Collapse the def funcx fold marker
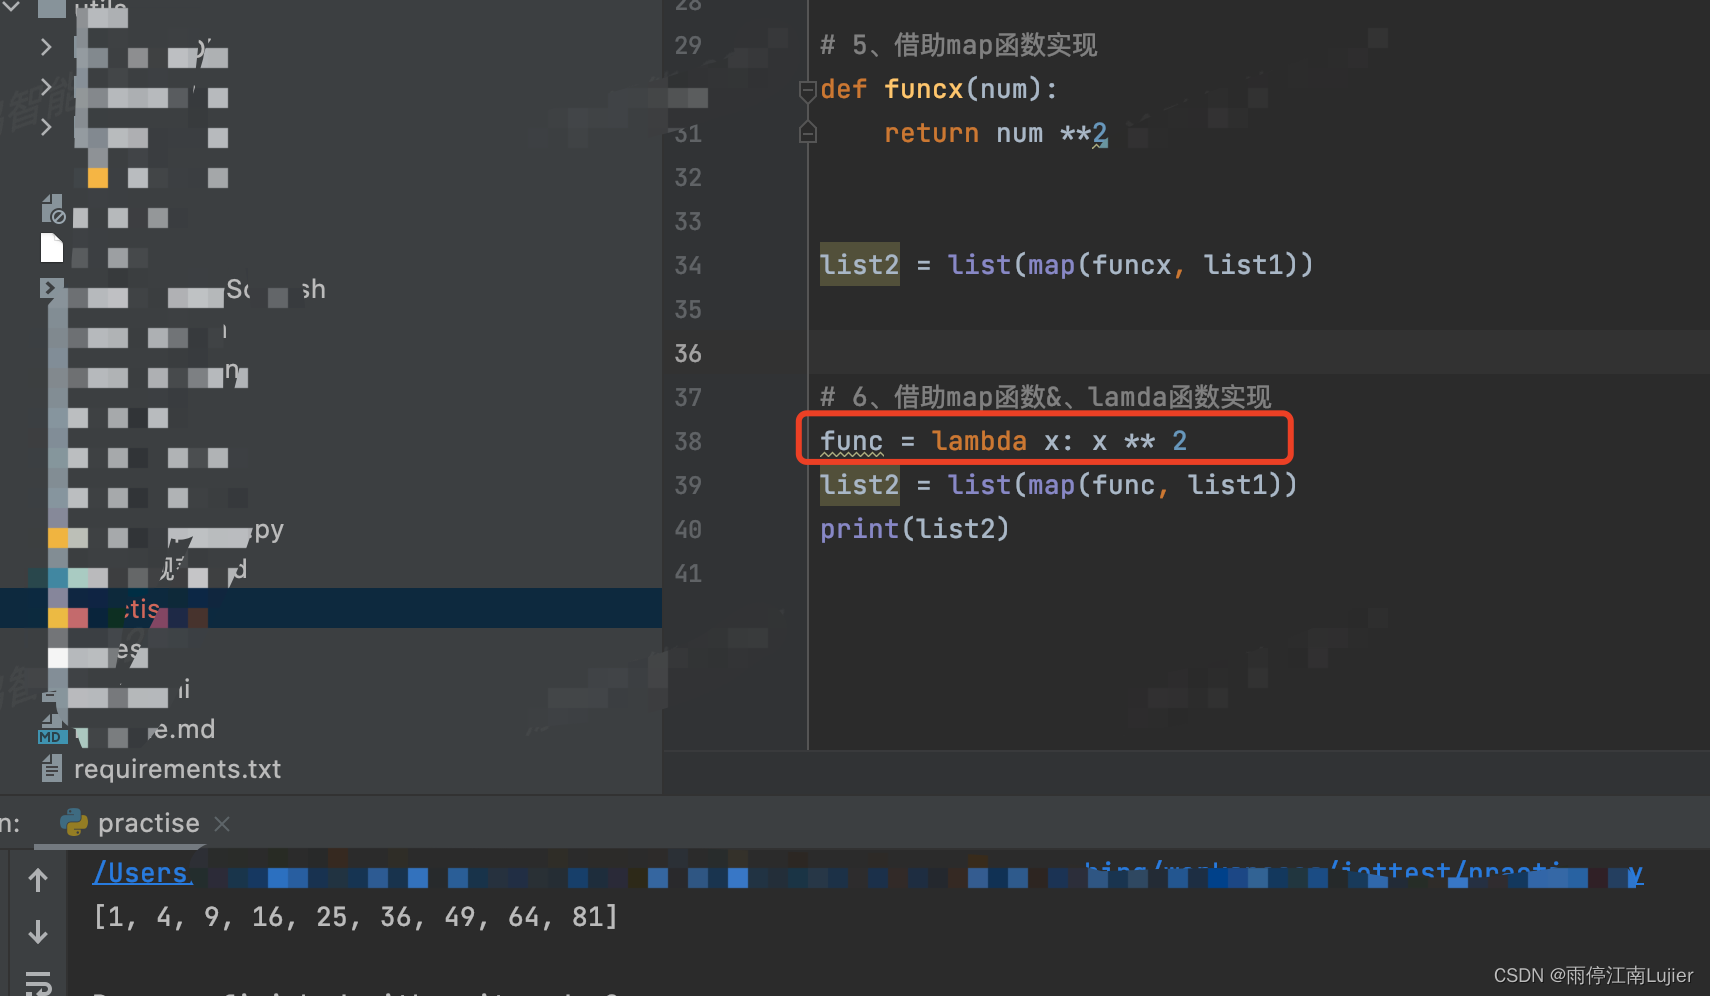The height and width of the screenshot is (996, 1710). [808, 90]
